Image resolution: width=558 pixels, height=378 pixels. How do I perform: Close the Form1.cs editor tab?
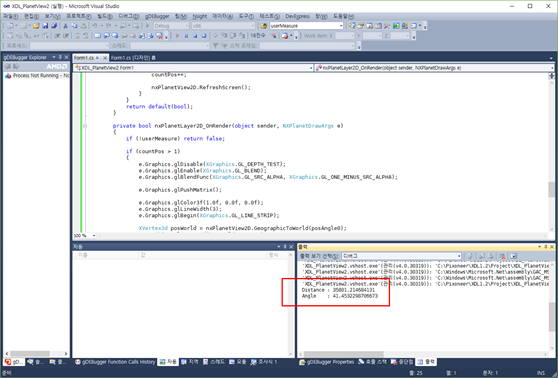click(105, 58)
